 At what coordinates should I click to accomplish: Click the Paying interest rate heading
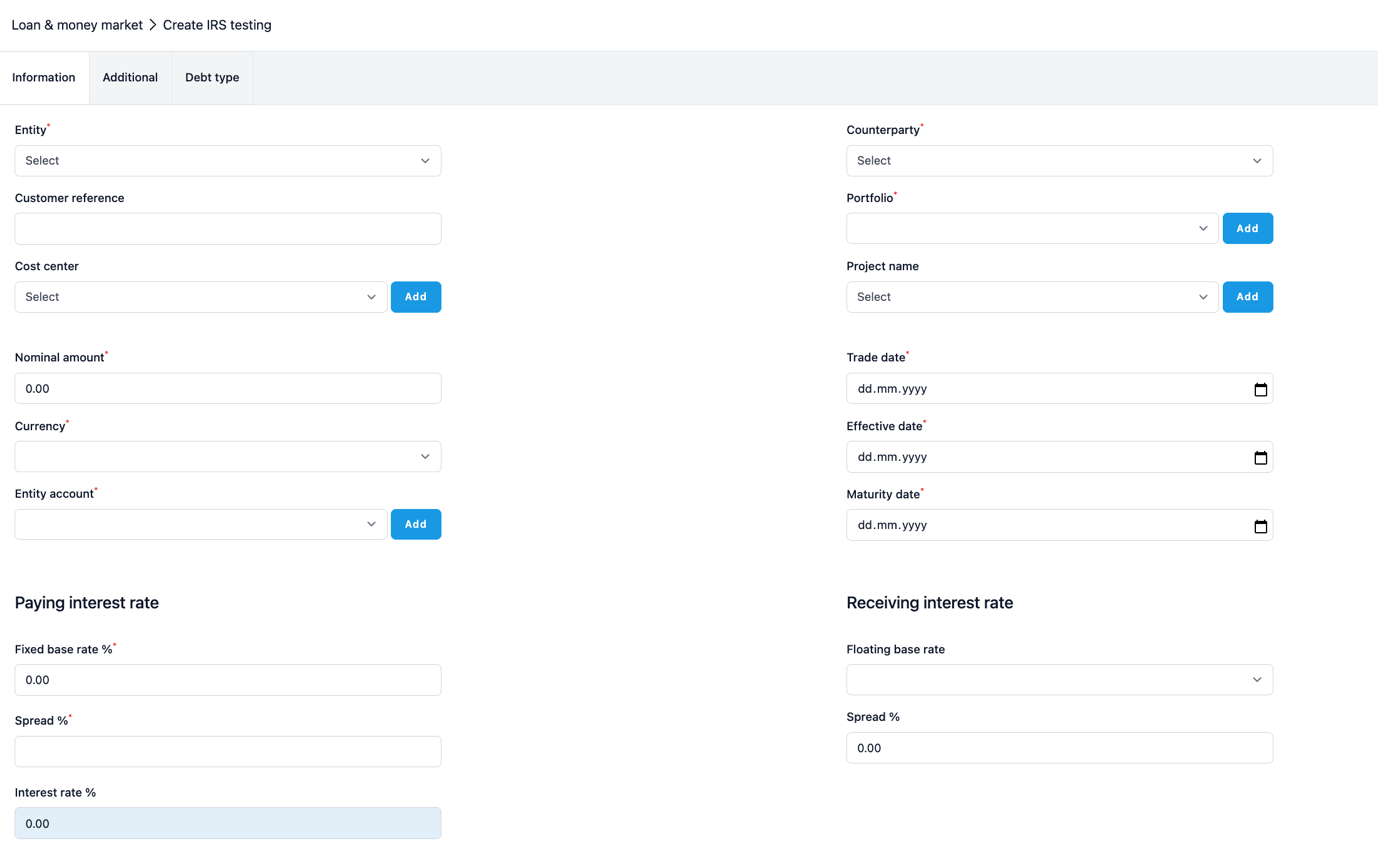click(x=87, y=603)
